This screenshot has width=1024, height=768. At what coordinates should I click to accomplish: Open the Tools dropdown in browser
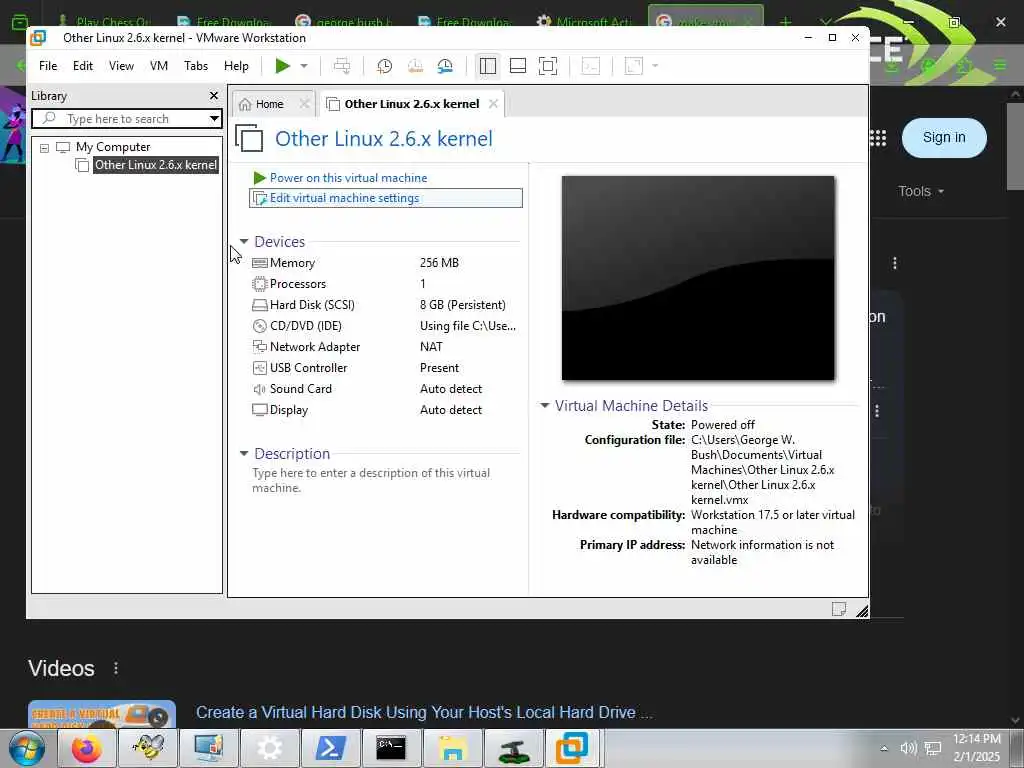[x=921, y=191]
